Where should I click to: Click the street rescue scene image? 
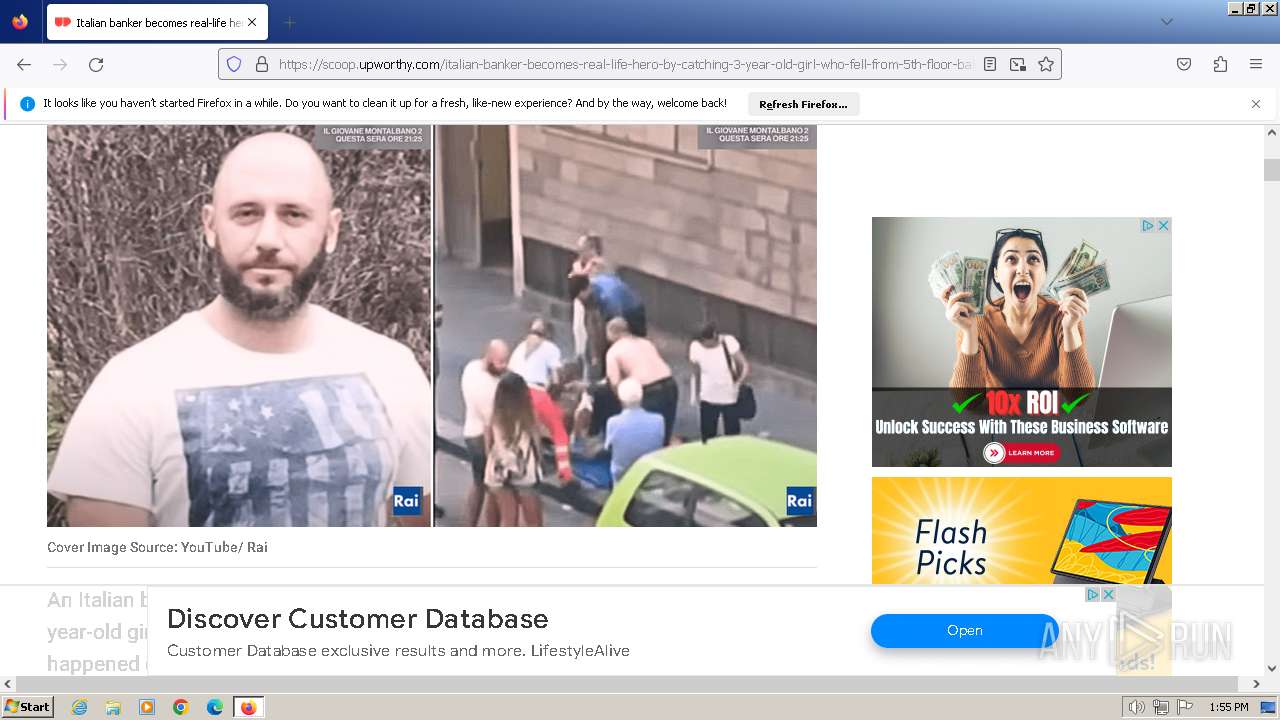tap(626, 326)
